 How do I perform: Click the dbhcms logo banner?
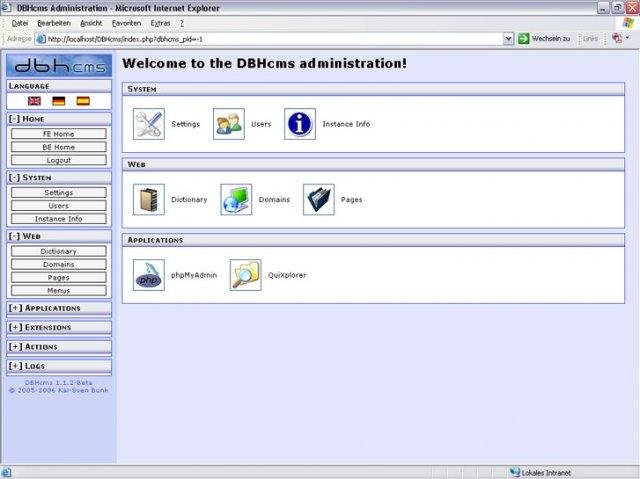59,65
